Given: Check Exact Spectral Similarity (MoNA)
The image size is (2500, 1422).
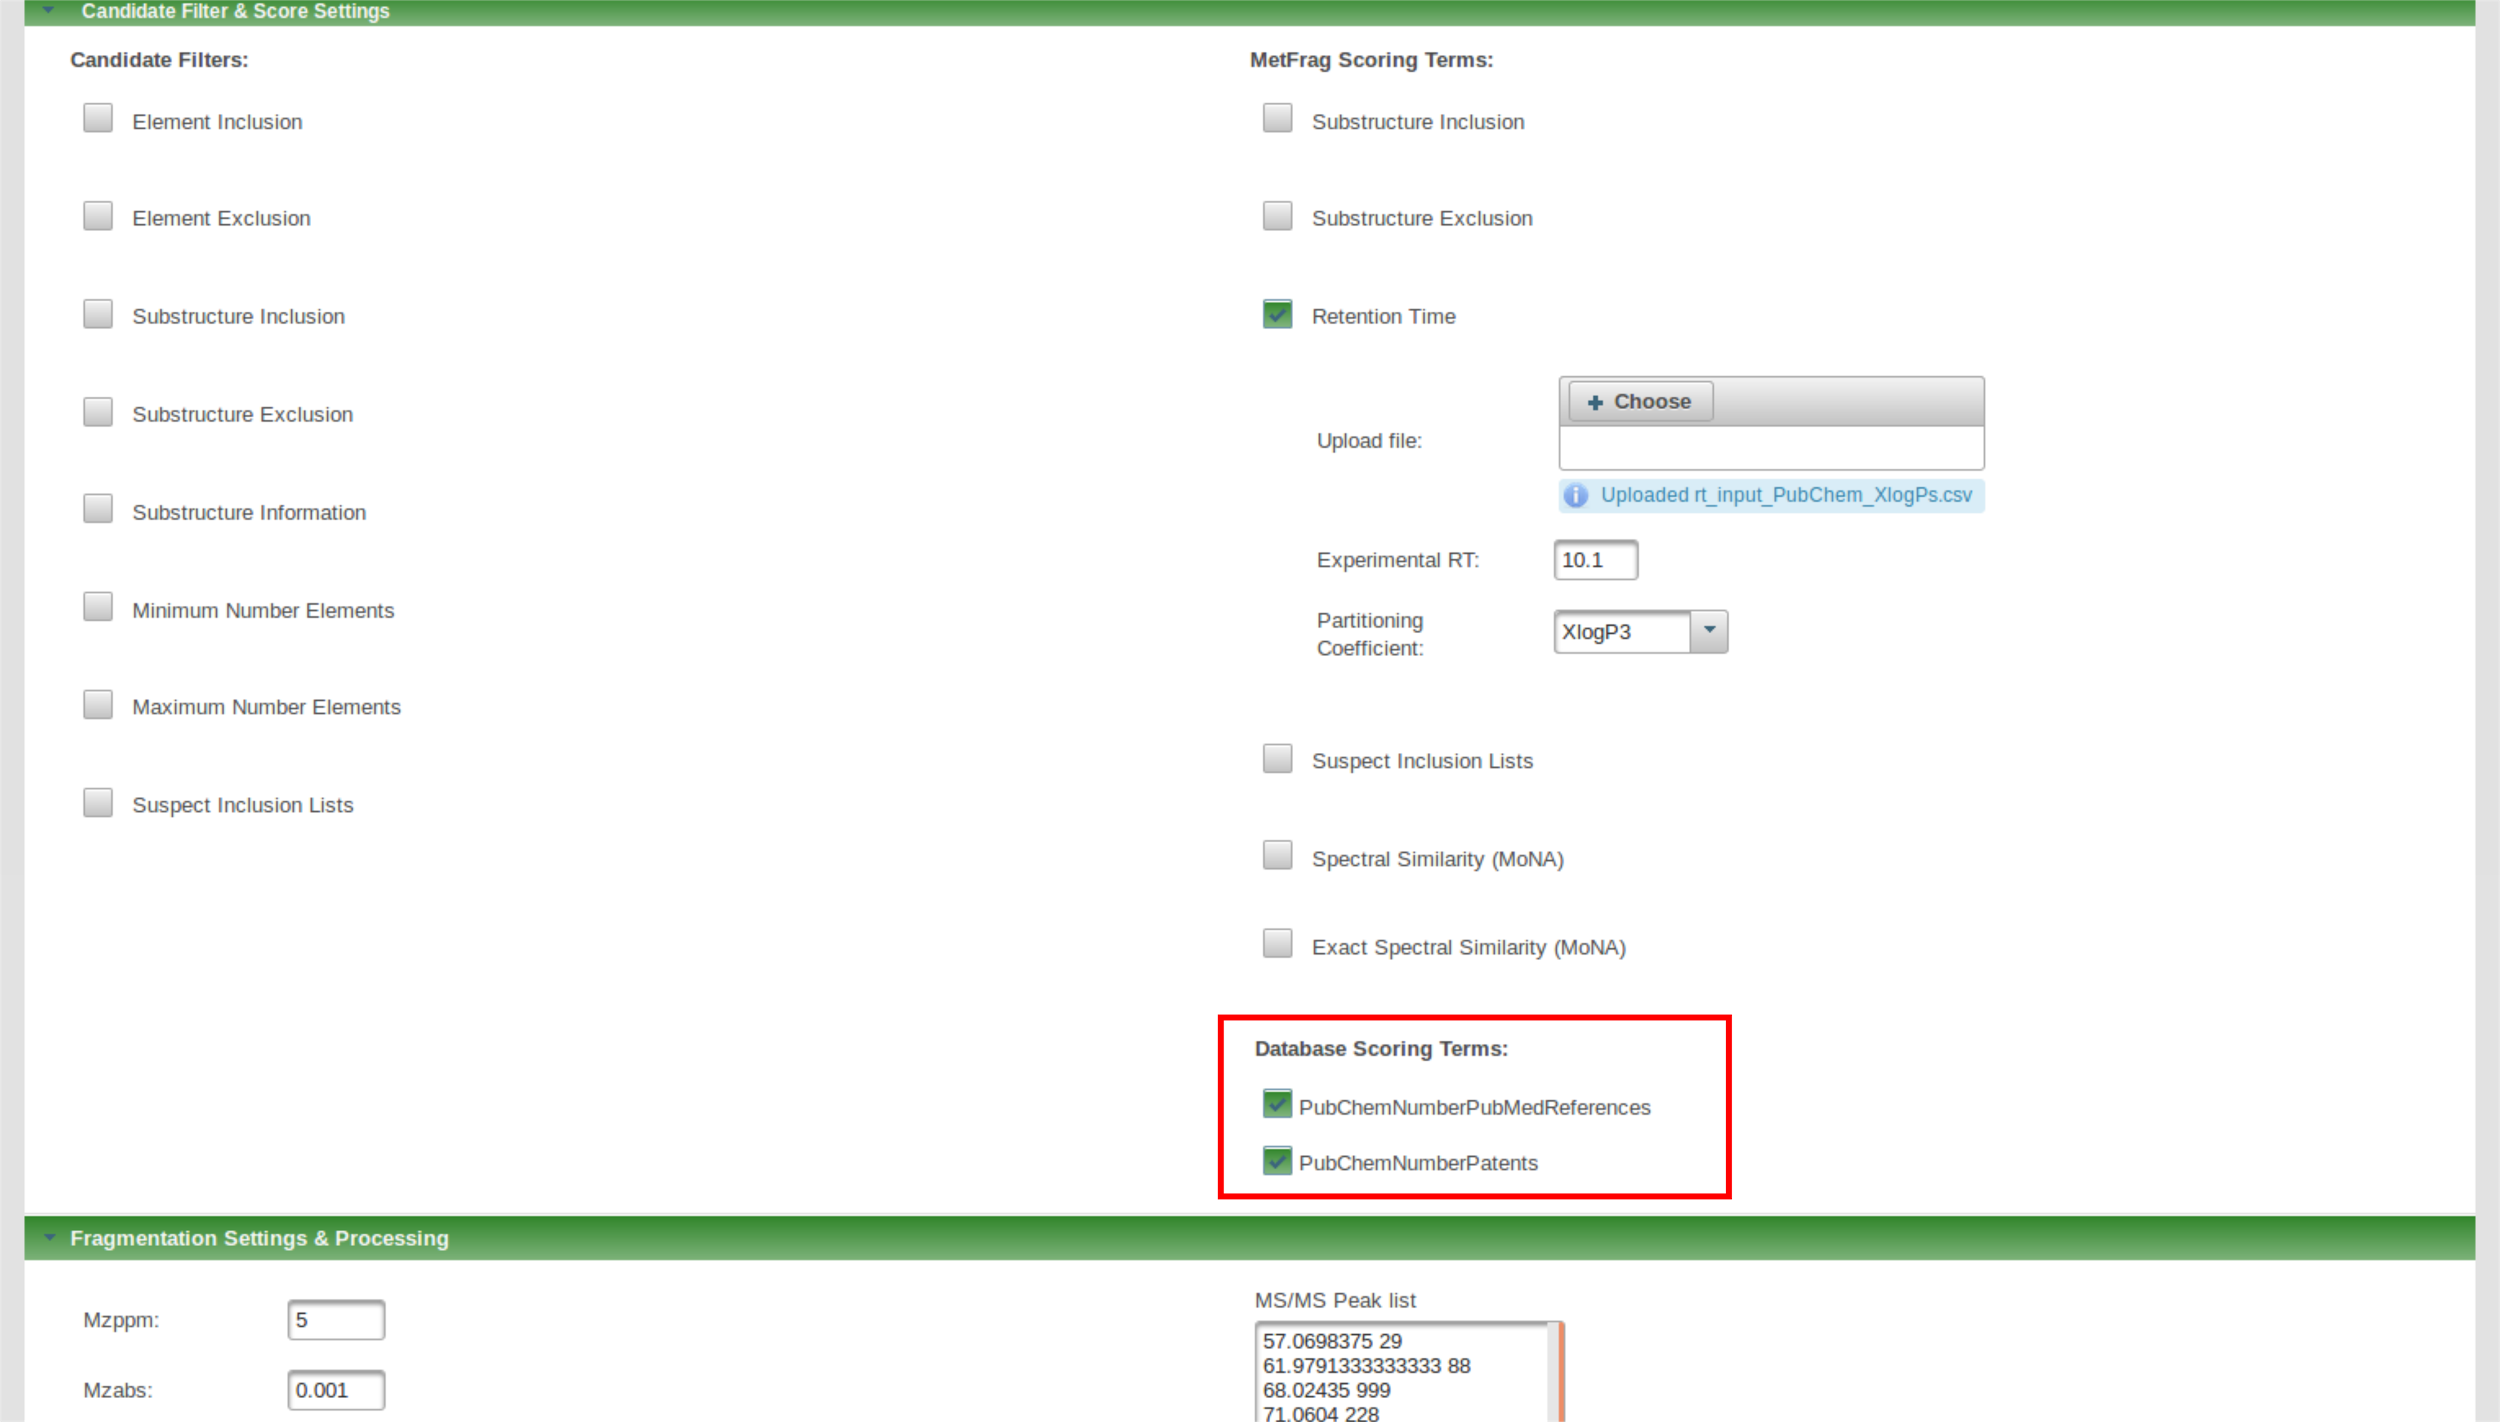Looking at the screenshot, I should coord(1277,944).
